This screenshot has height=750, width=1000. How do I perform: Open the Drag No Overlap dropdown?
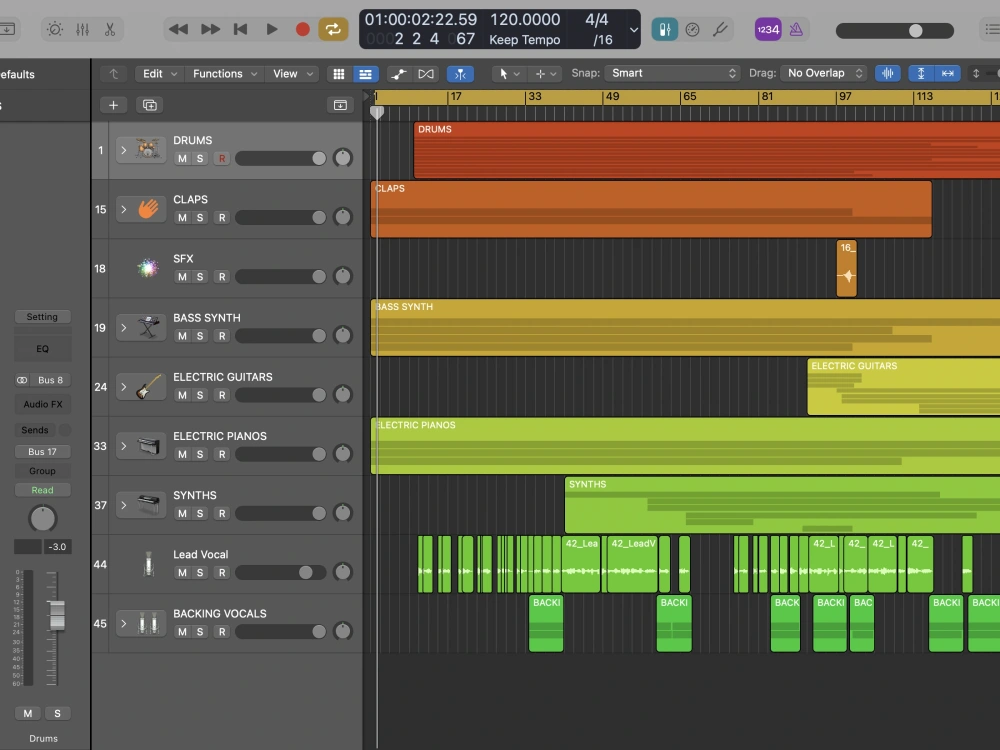tap(823, 73)
